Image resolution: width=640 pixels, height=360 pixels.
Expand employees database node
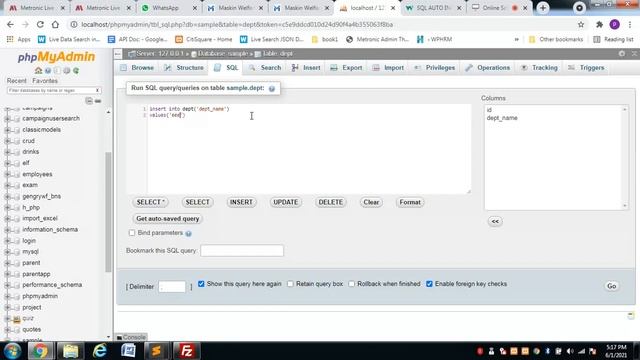coord(7,174)
